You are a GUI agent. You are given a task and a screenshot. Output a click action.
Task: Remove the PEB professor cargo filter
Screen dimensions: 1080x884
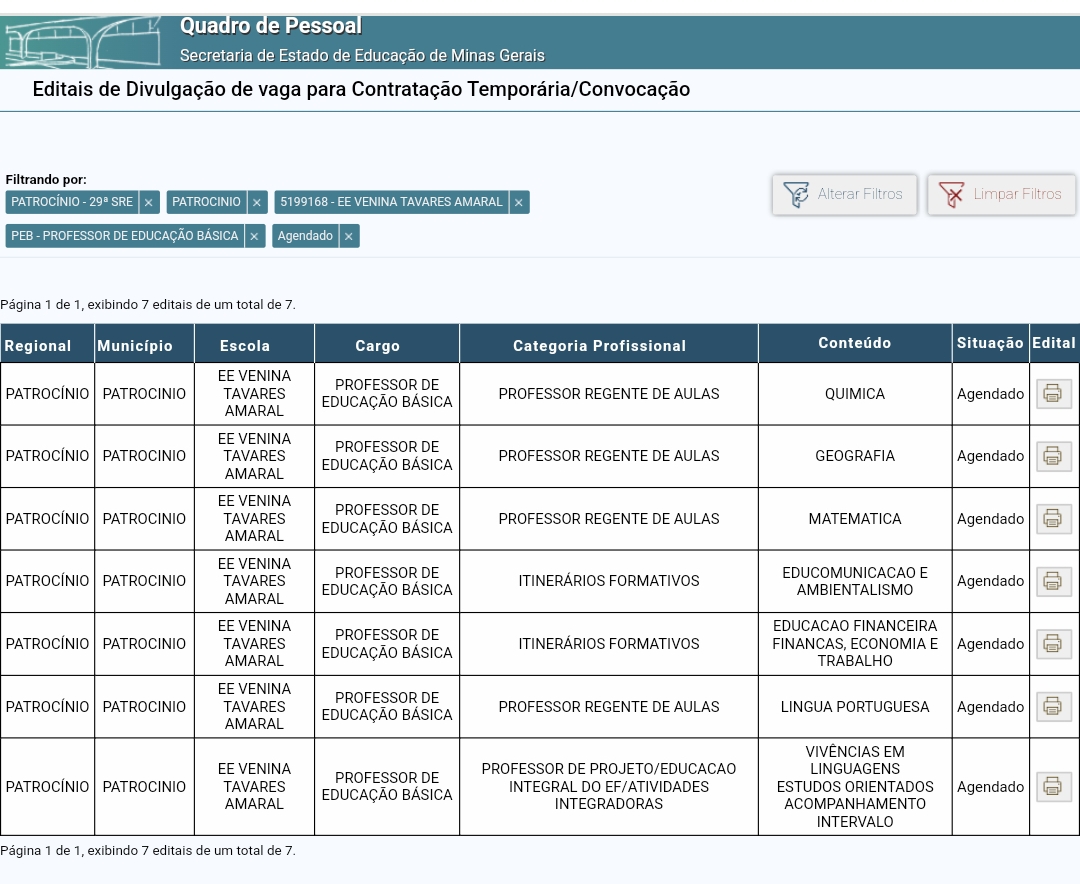click(x=254, y=237)
